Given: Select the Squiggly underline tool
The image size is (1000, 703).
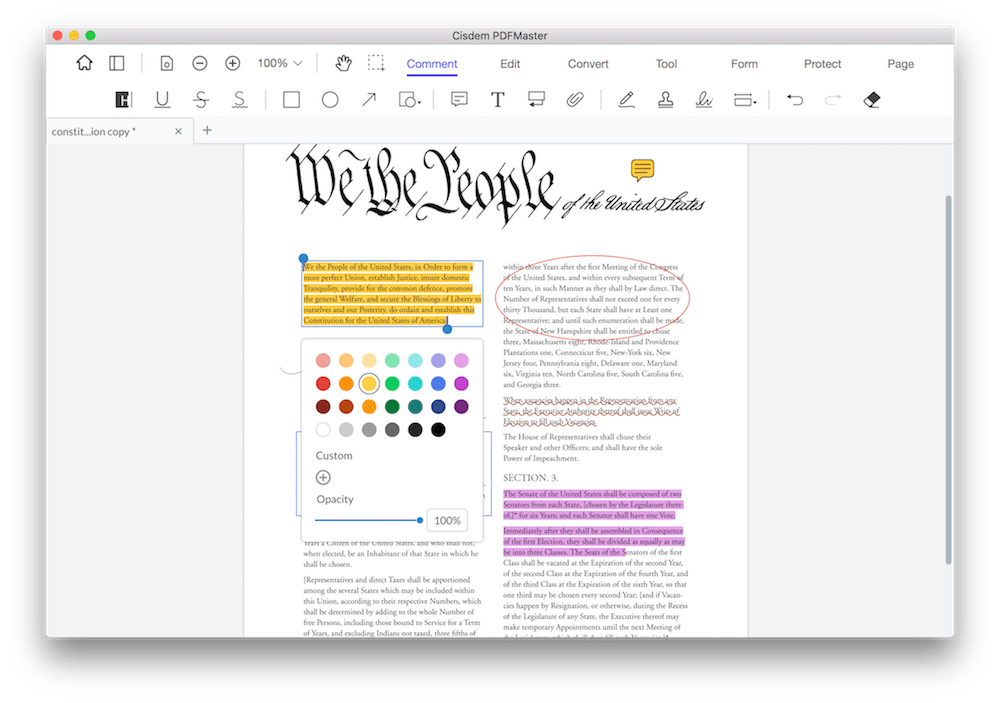Looking at the screenshot, I should pyautogui.click(x=240, y=100).
